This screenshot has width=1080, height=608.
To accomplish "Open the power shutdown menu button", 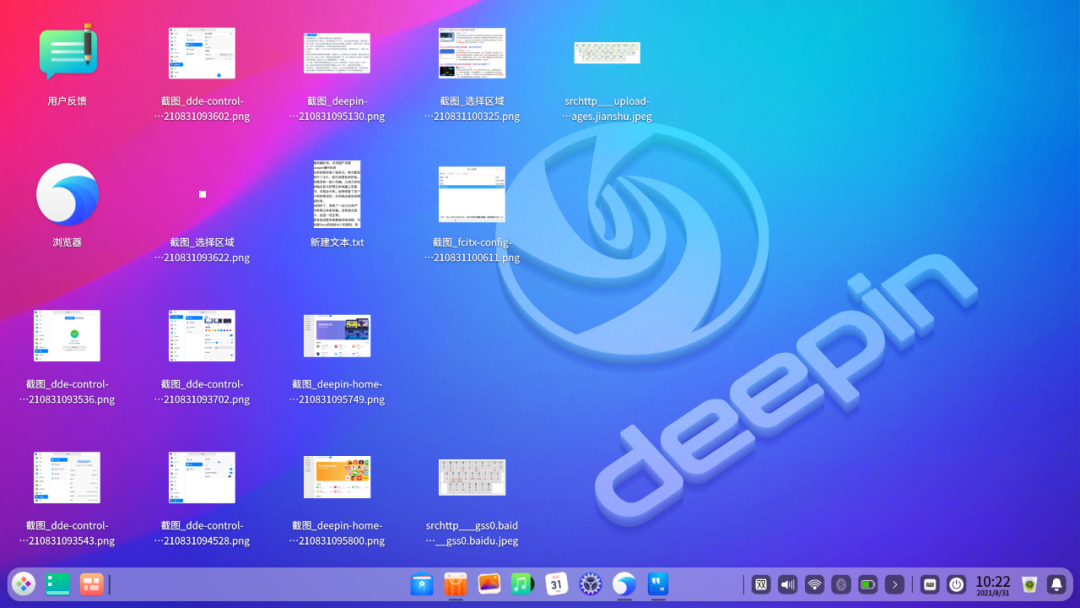I will click(957, 584).
